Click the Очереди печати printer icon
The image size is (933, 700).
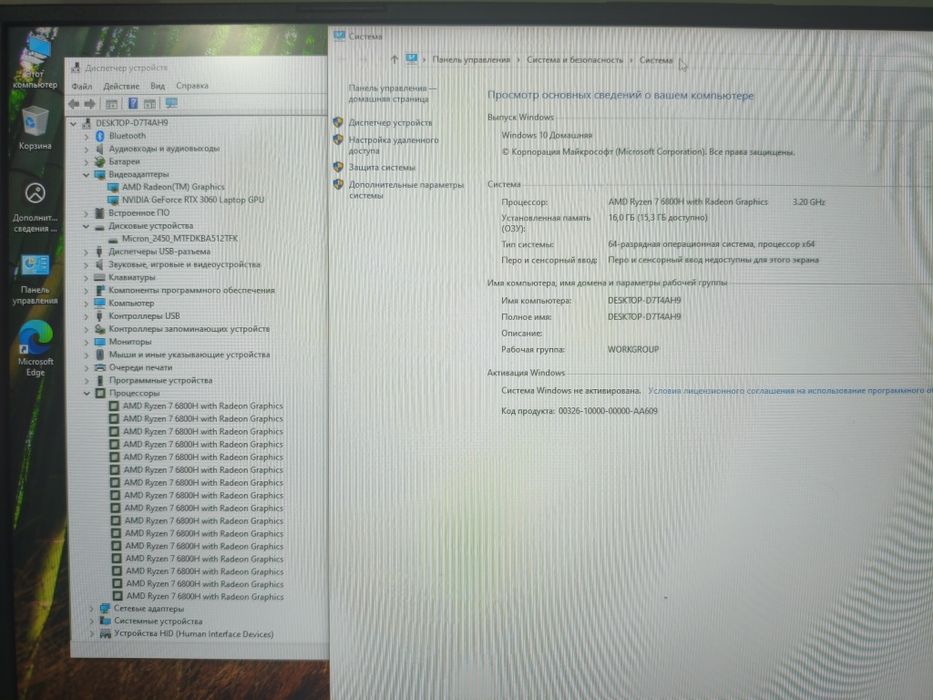point(99,367)
